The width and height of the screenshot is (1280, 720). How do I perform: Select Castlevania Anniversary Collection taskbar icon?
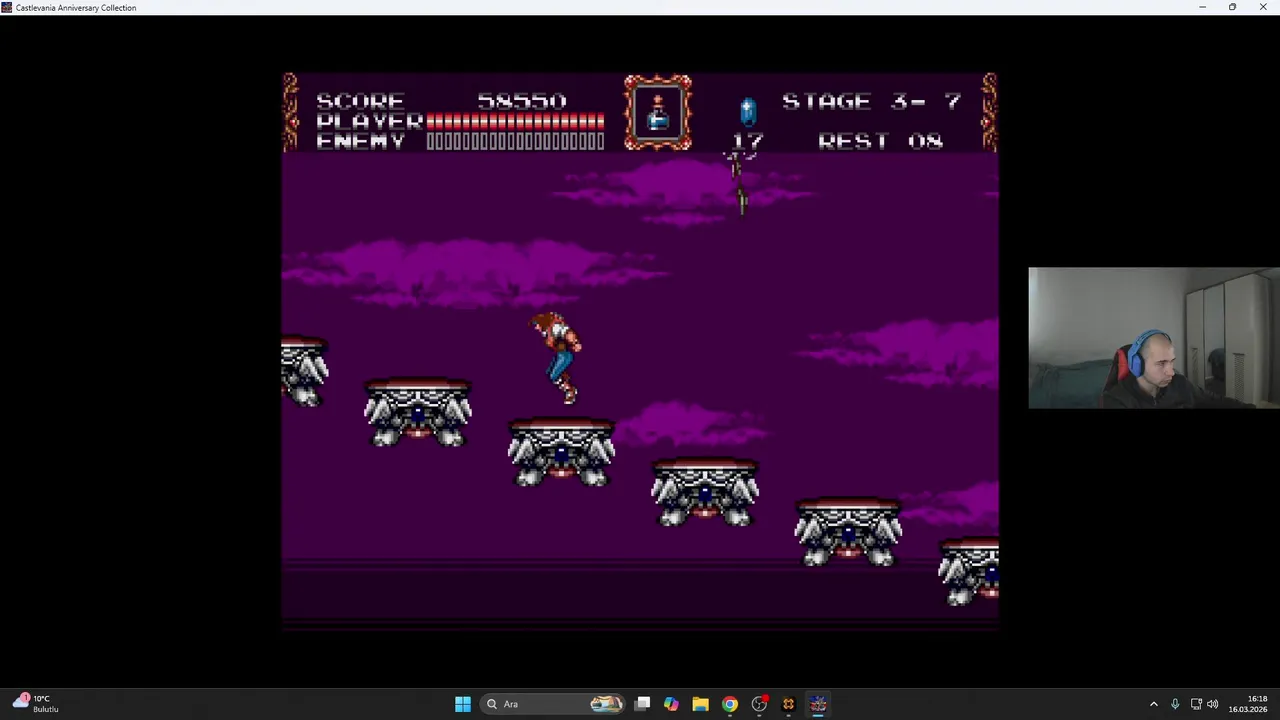coord(818,704)
